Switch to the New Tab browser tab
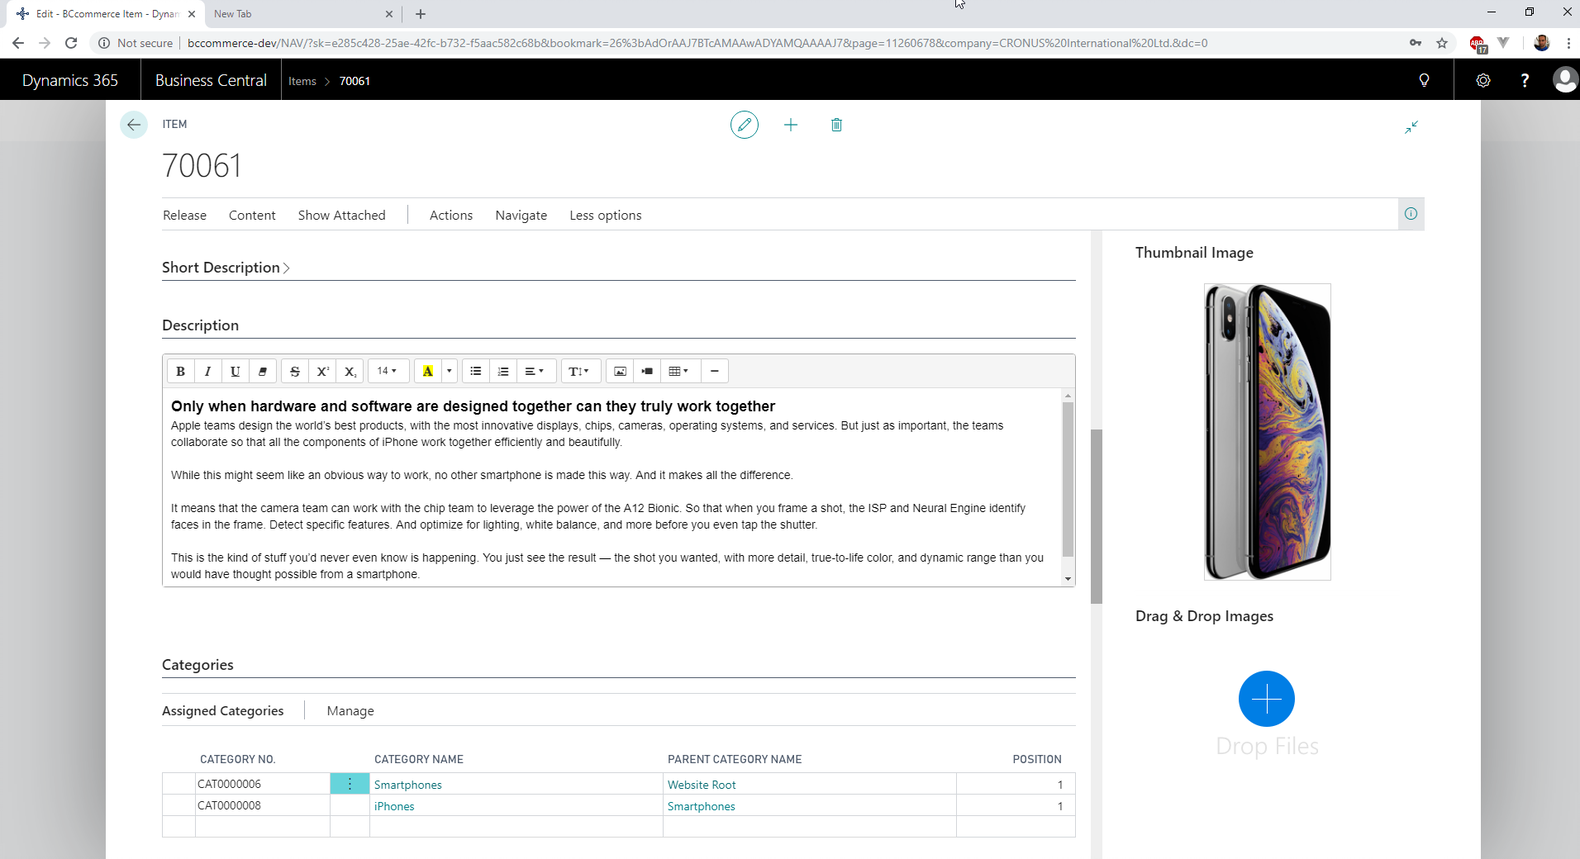The image size is (1580, 859). pos(302,14)
